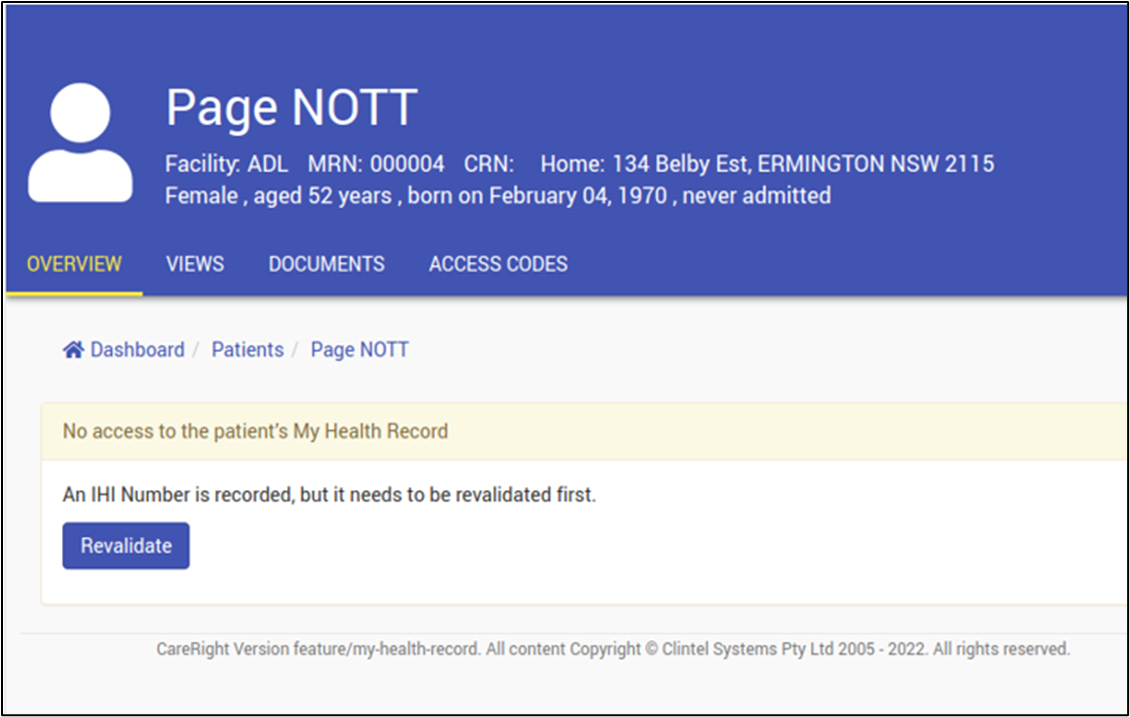Open the Patients breadcrumb link
The image size is (1130, 717).
(247, 350)
